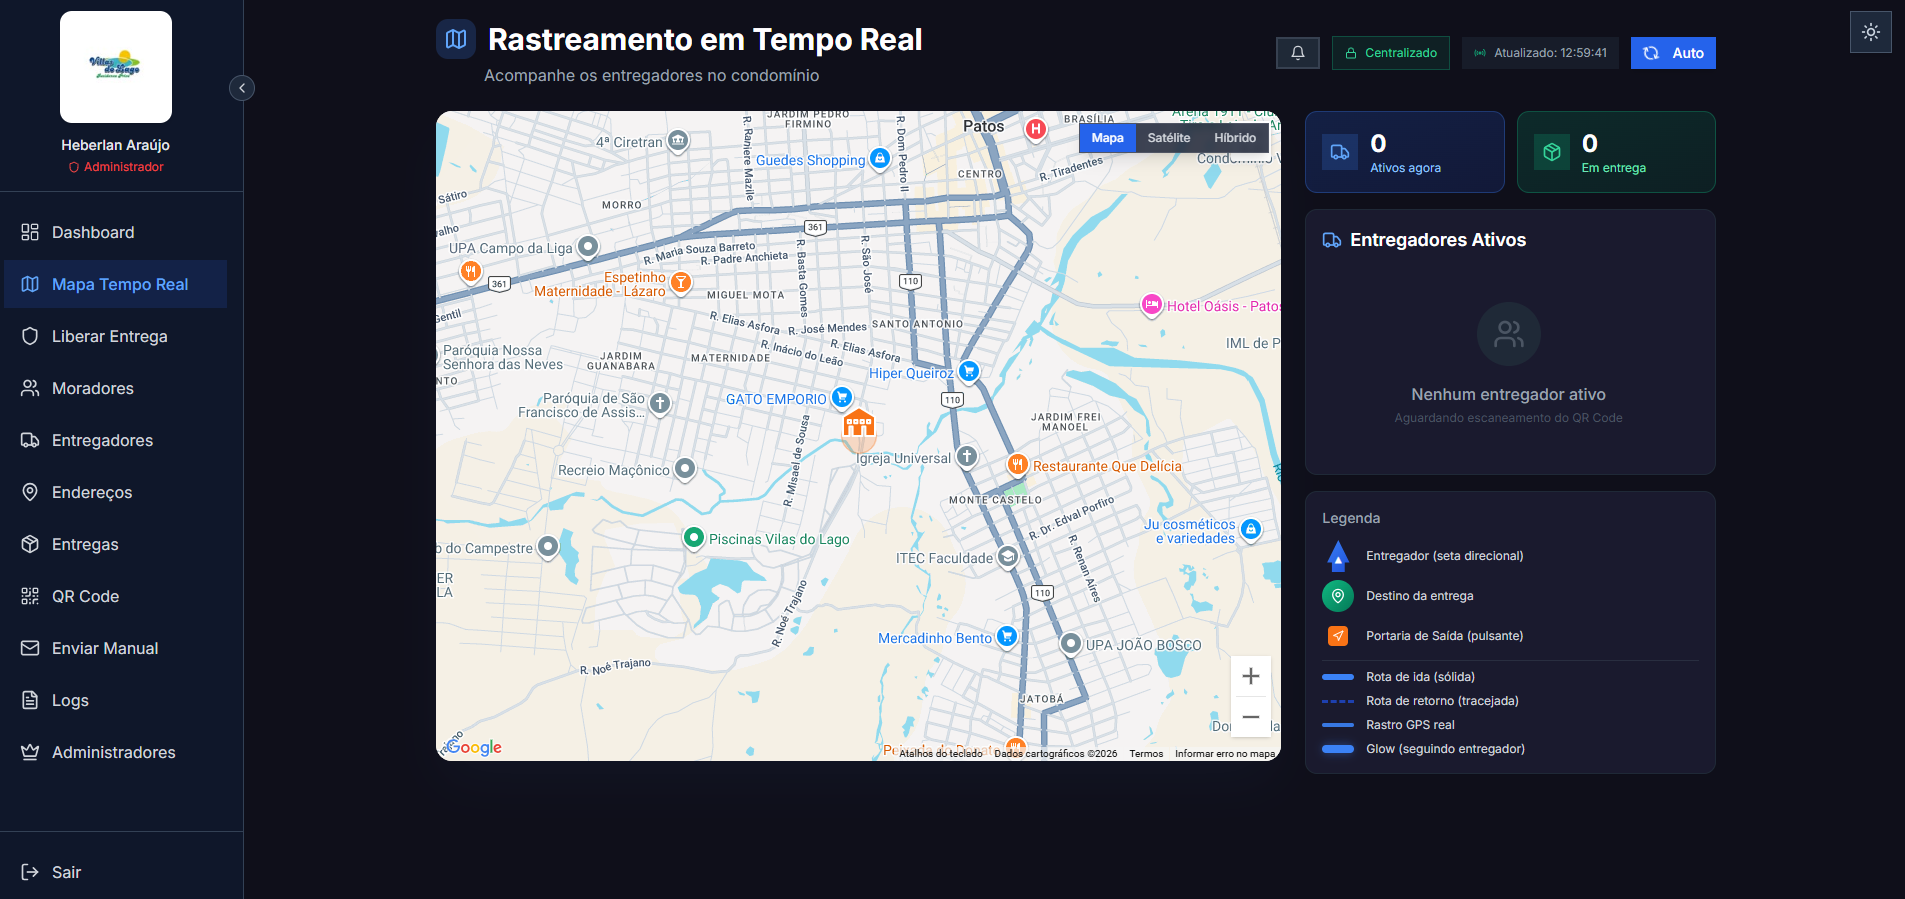This screenshot has width=1905, height=899.
Task: Click the Restaurante Que Delícia marker
Action: point(1017,464)
